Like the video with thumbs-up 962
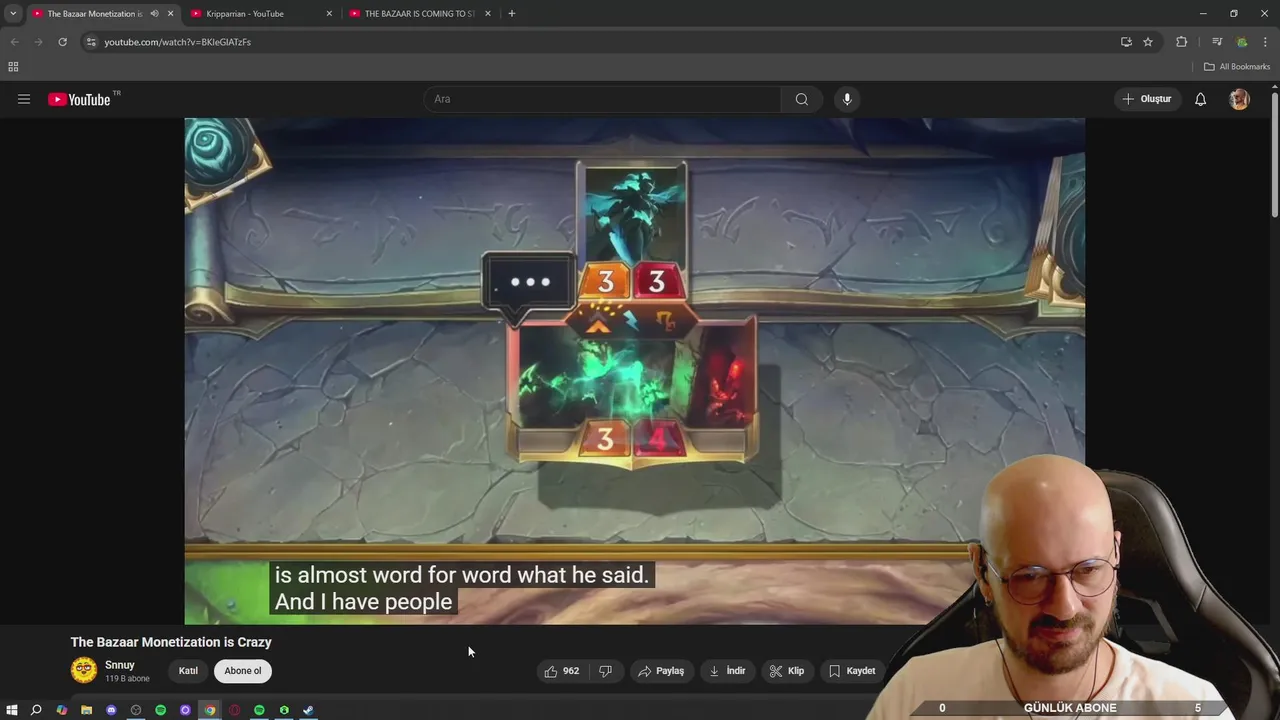The image size is (1280, 720). pos(561,671)
